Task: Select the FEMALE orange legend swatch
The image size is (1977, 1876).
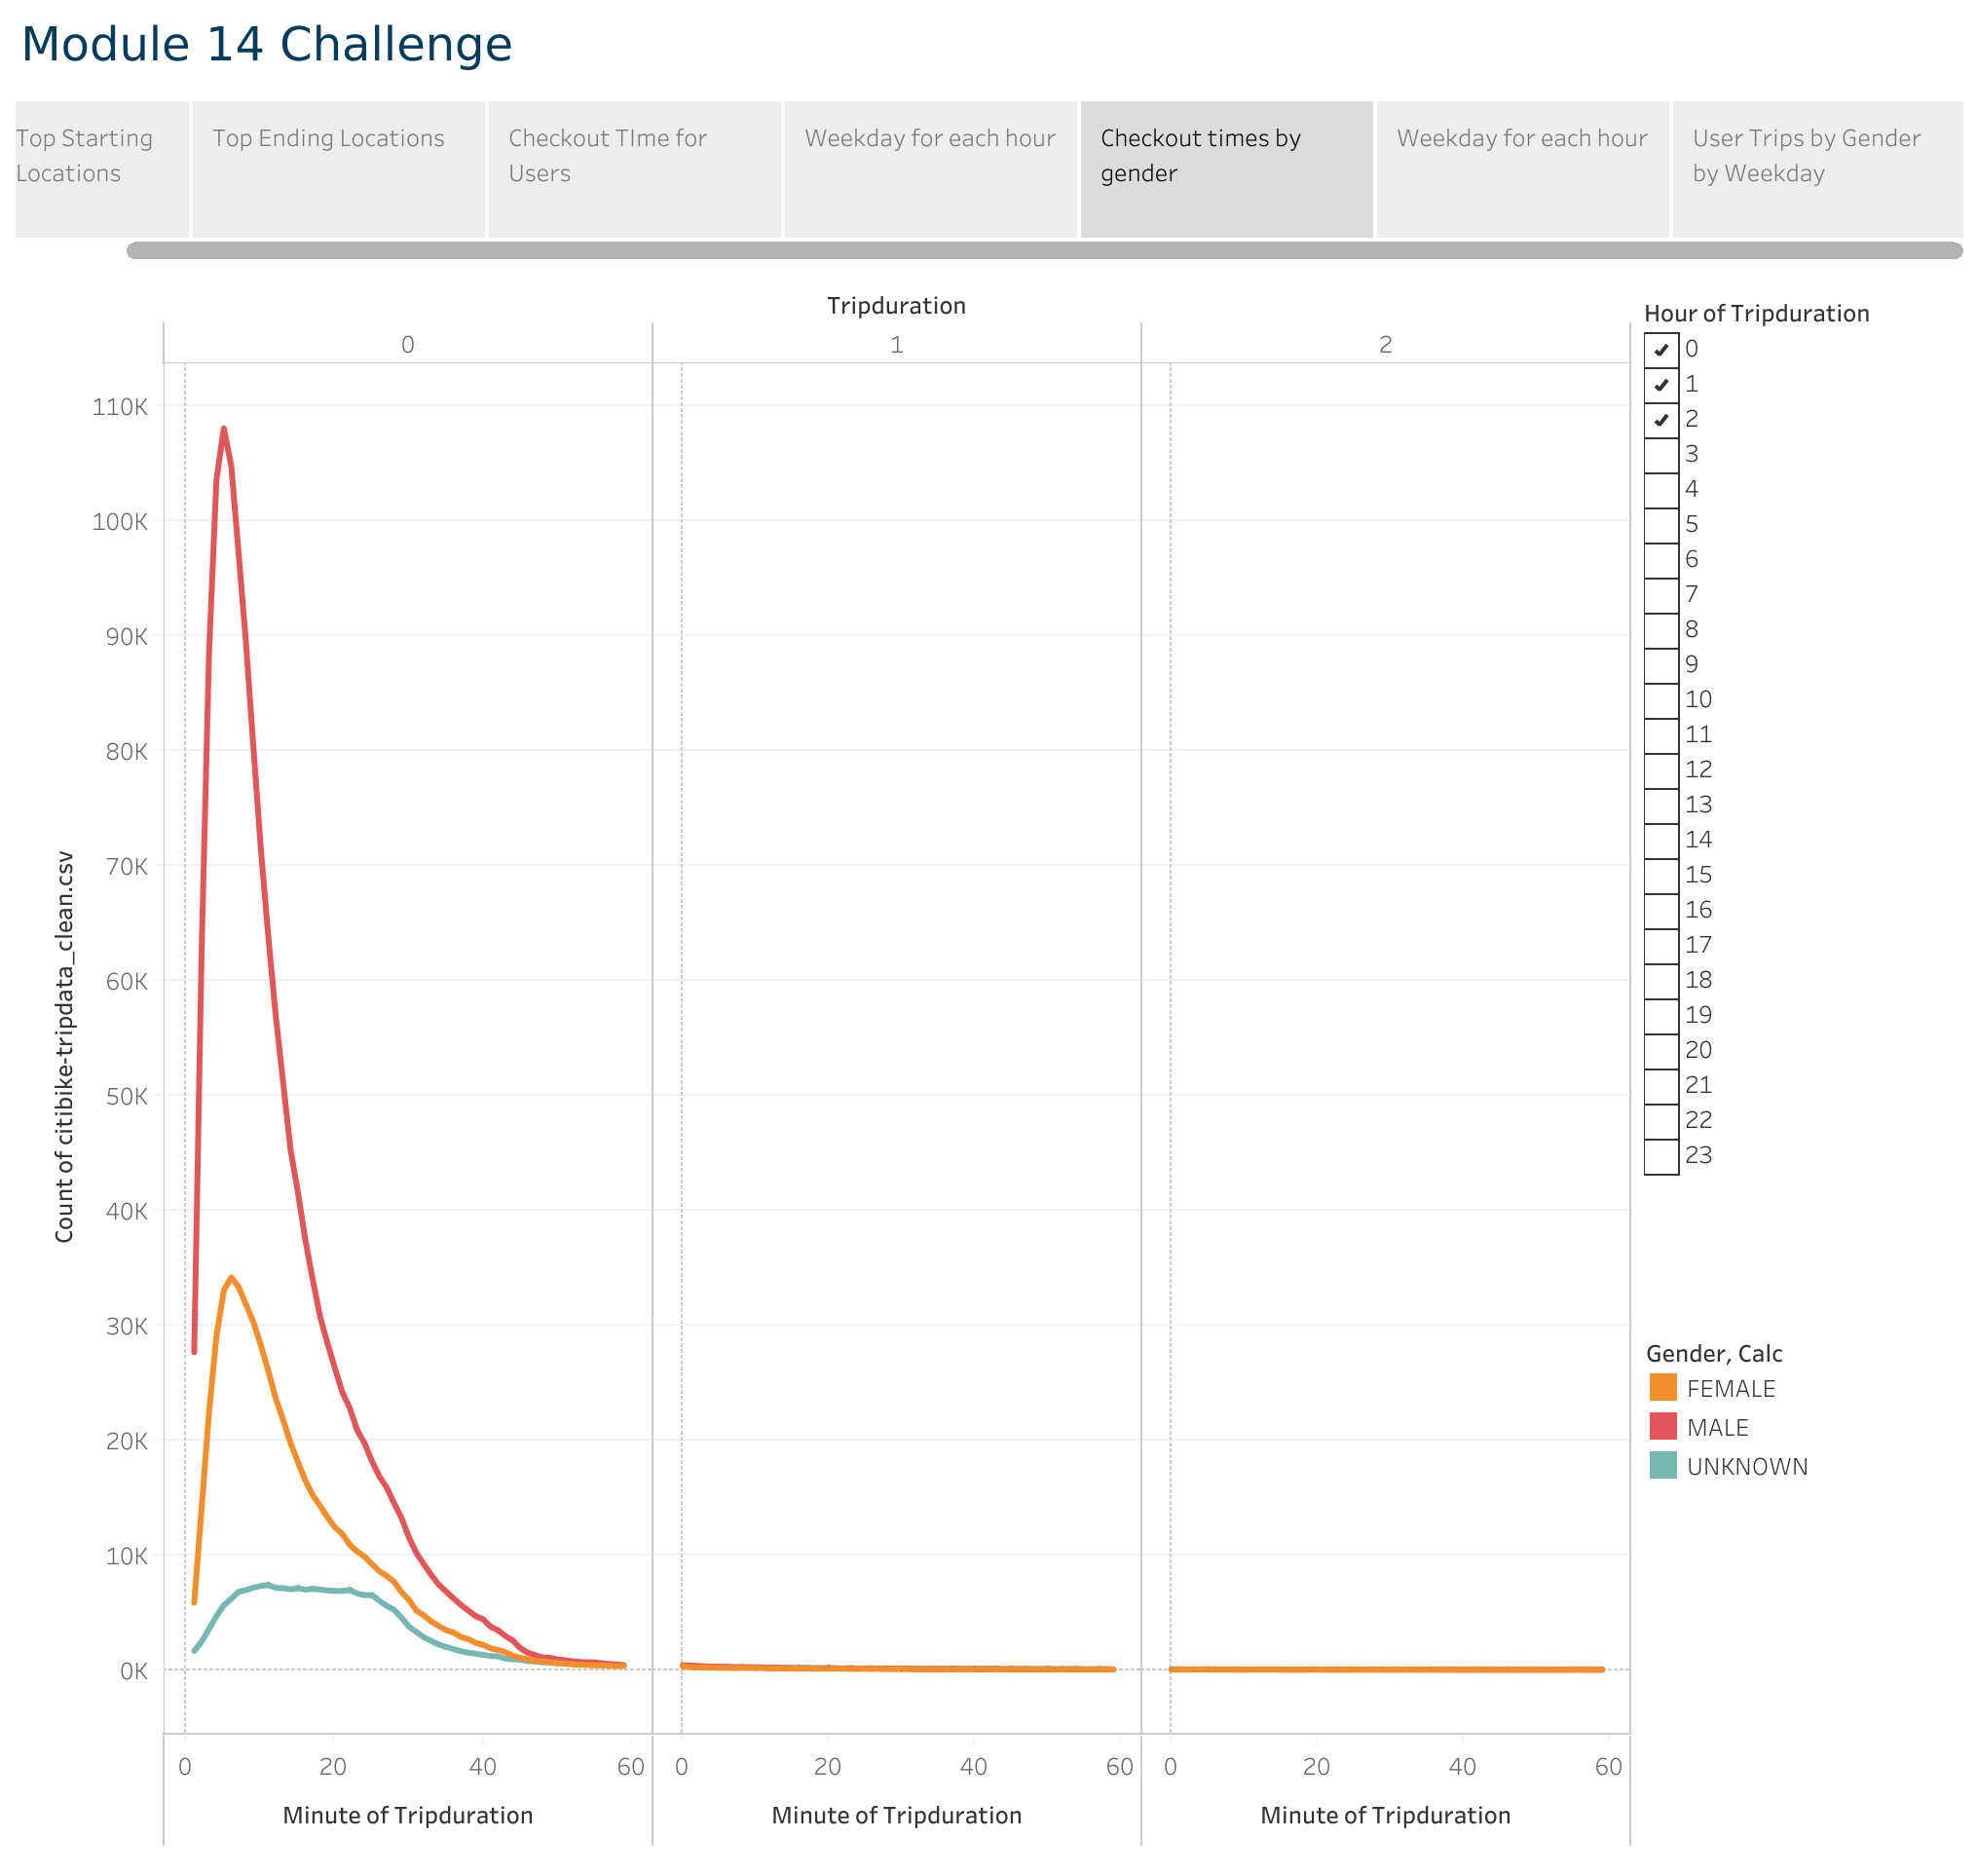Action: tap(1662, 1388)
